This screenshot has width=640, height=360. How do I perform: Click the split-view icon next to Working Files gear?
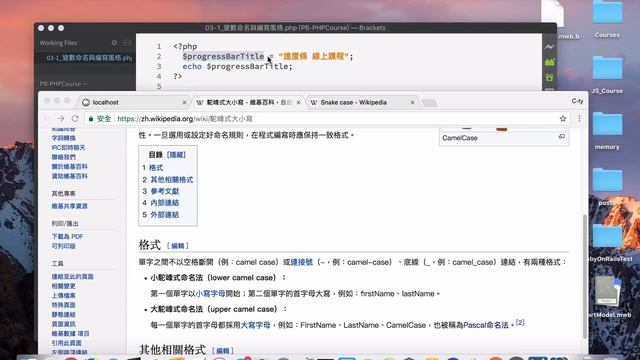[127, 42]
